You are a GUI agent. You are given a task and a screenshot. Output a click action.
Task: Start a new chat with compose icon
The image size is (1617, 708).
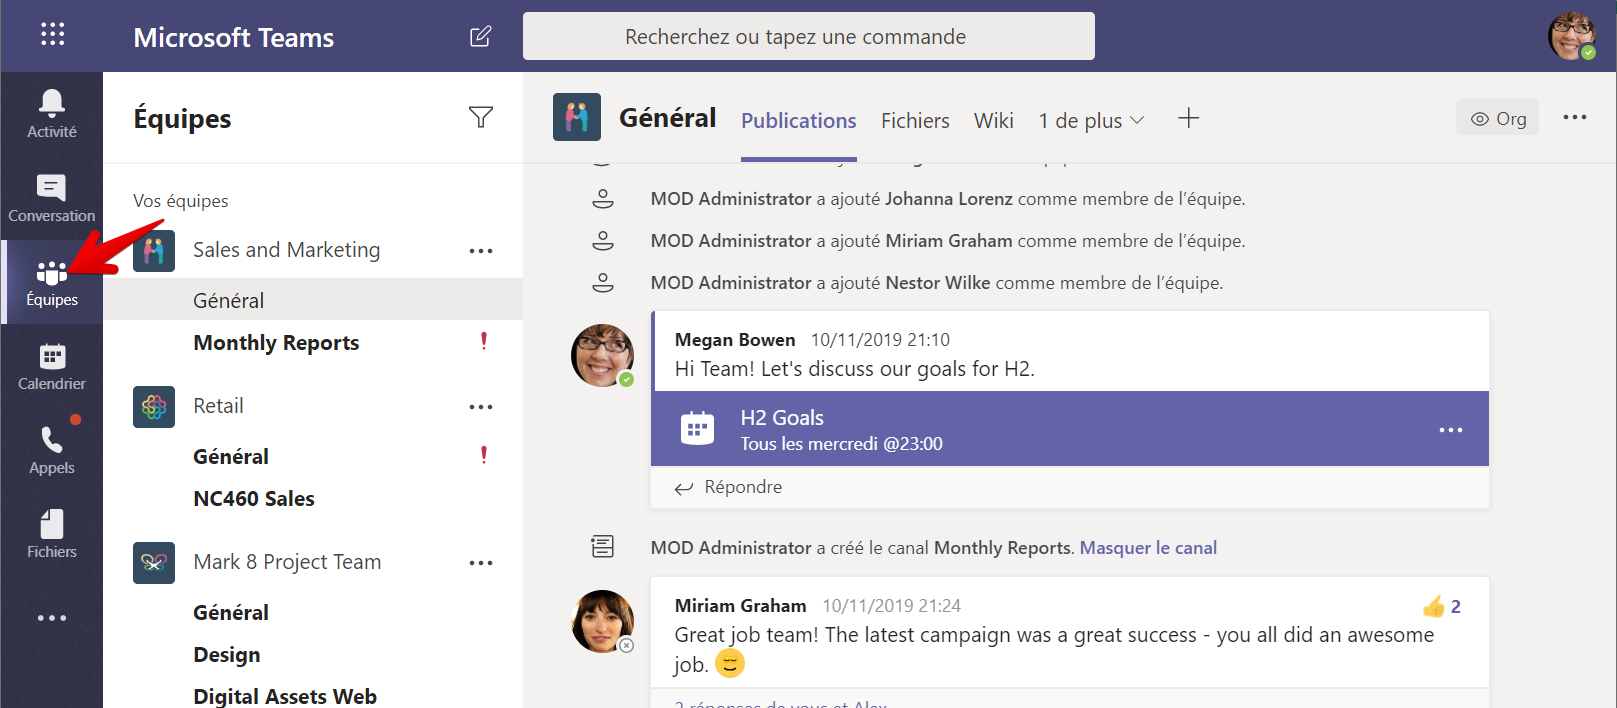click(x=481, y=37)
